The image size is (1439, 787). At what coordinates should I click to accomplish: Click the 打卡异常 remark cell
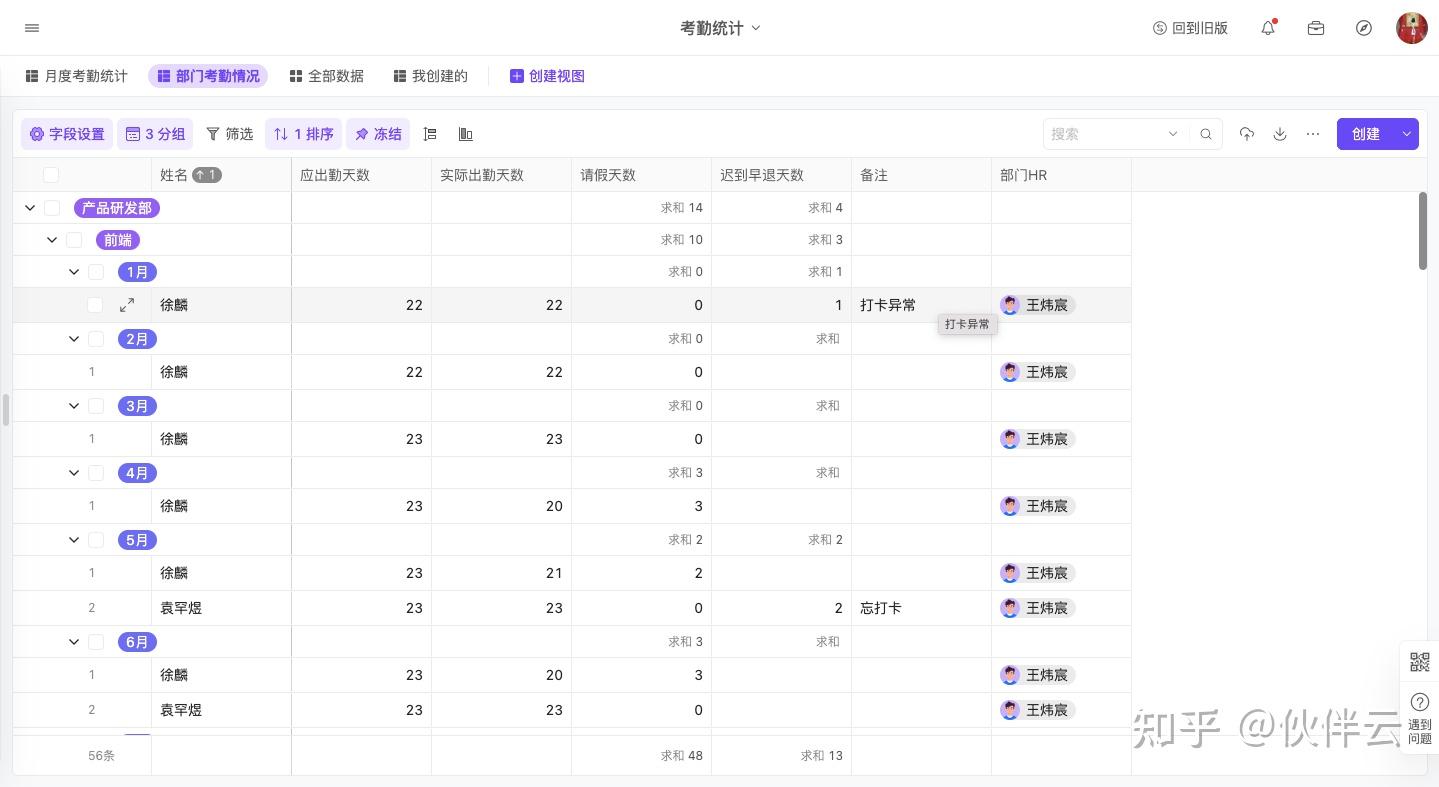921,305
